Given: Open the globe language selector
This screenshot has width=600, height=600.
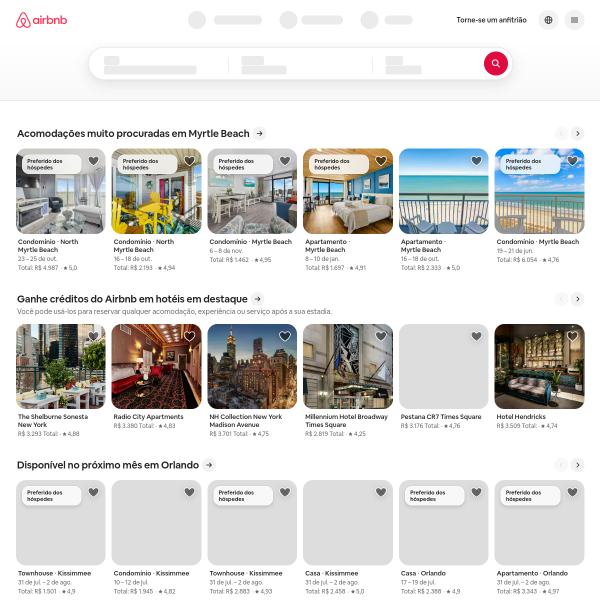Looking at the screenshot, I should [x=548, y=20].
